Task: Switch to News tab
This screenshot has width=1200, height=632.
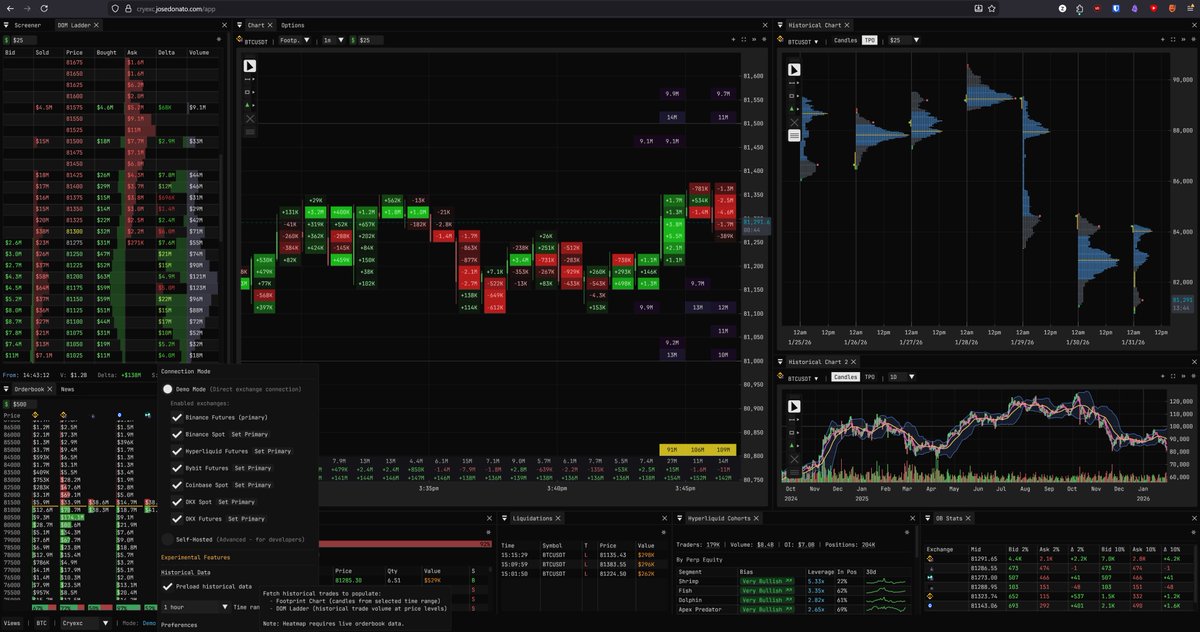Action: [x=67, y=389]
